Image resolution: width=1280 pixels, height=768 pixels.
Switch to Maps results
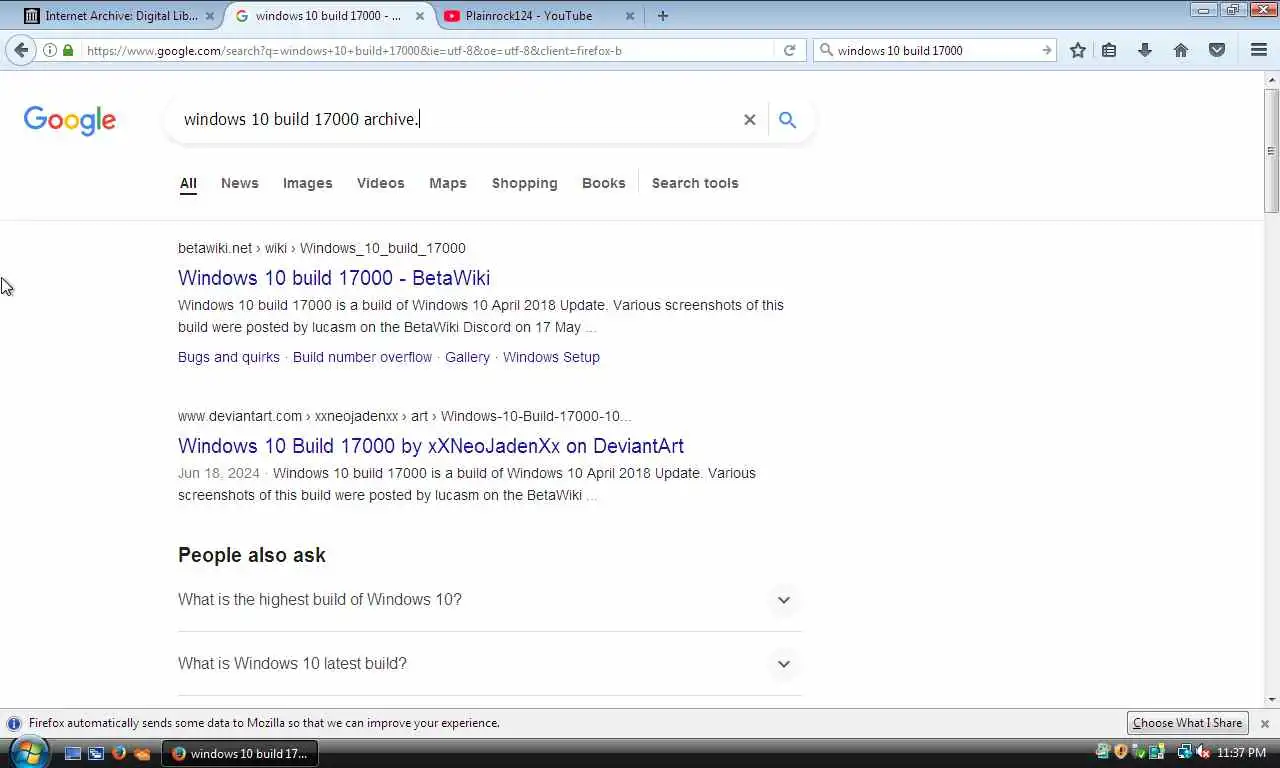[x=448, y=183]
